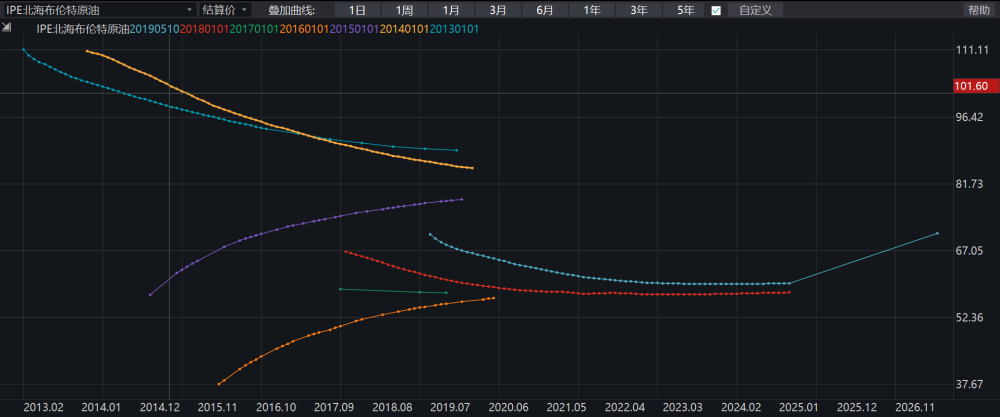Screen dimensions: 1000x417
Task: Set overlay curve to 1年
Action: pos(592,10)
